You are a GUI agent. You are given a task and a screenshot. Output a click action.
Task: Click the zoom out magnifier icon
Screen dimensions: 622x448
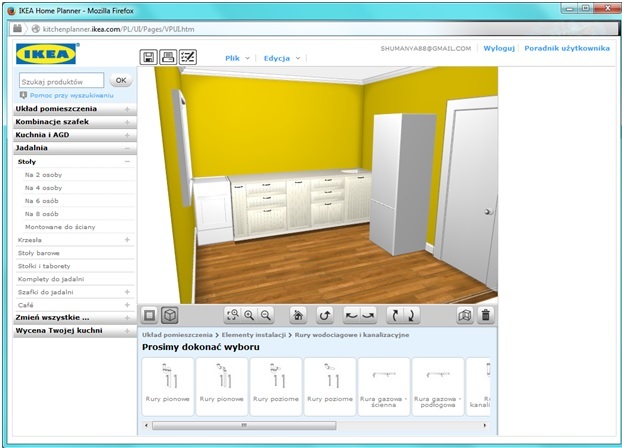(265, 315)
